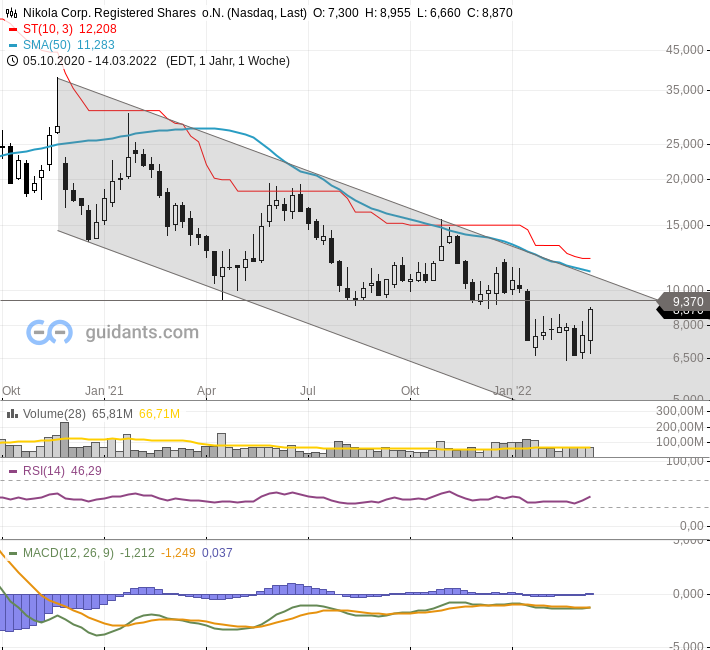
Task: Click the 9,370 price marker on axis
Action: pyautogui.click(x=684, y=302)
